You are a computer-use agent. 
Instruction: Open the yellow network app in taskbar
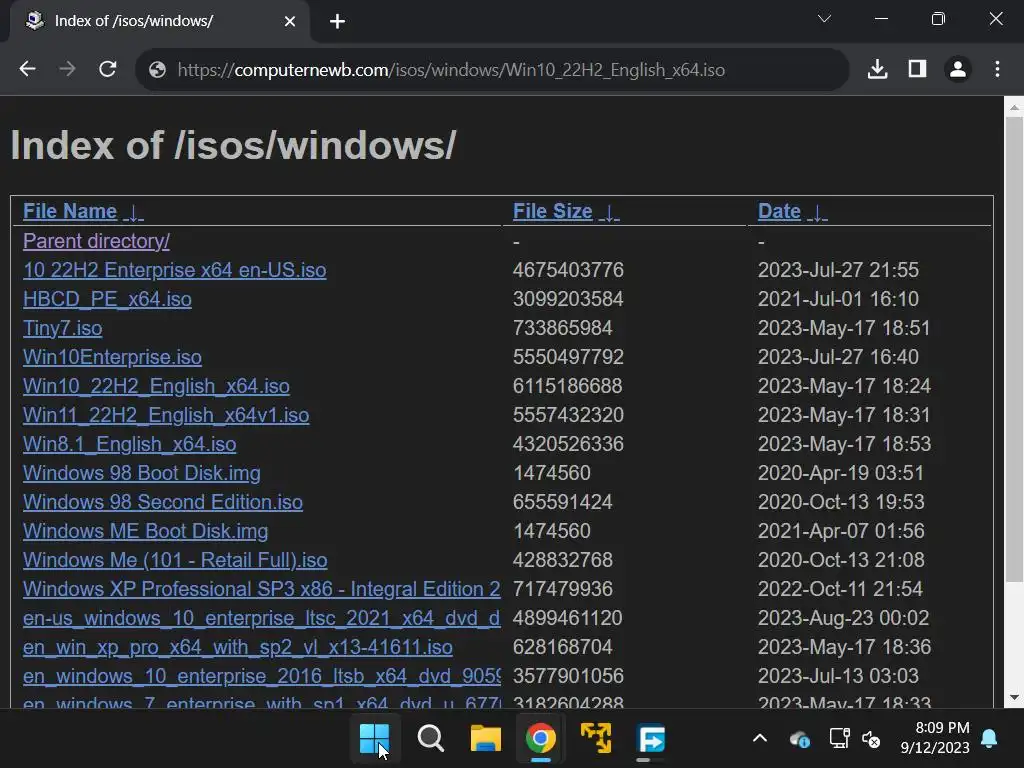tap(596, 739)
